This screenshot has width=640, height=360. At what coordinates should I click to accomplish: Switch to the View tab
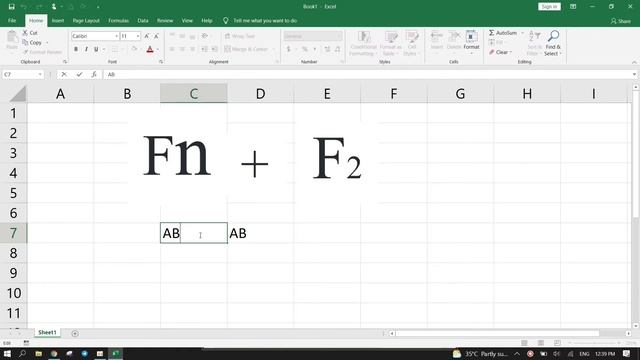coord(187,20)
